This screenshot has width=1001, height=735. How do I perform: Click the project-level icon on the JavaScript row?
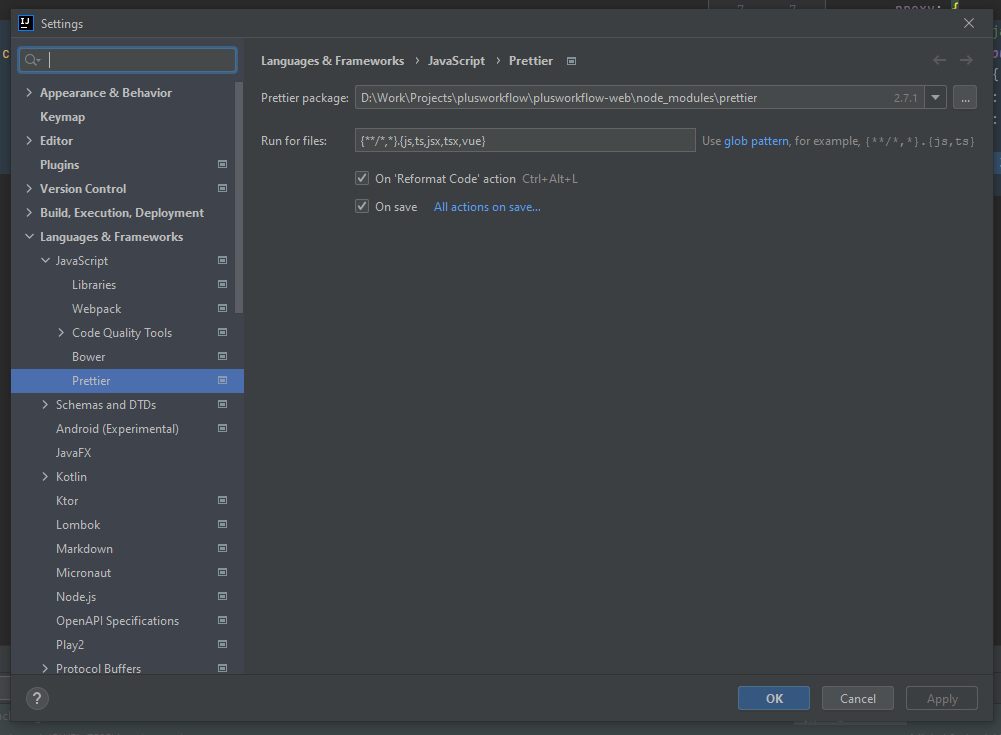[222, 261]
